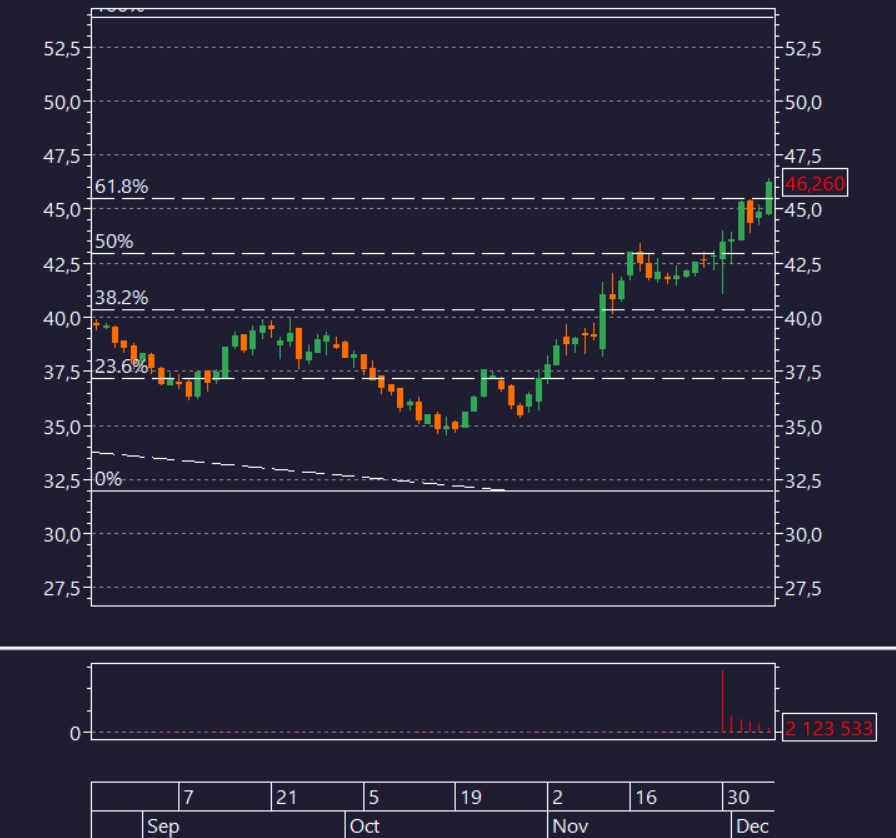Click date marker 21 on time axis
The width and height of the screenshot is (896, 838).
pos(286,797)
